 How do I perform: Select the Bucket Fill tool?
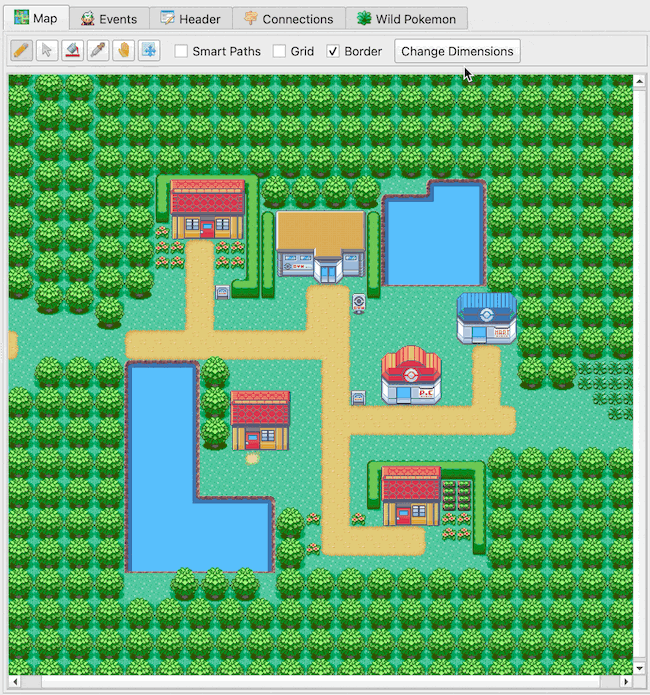[72, 51]
